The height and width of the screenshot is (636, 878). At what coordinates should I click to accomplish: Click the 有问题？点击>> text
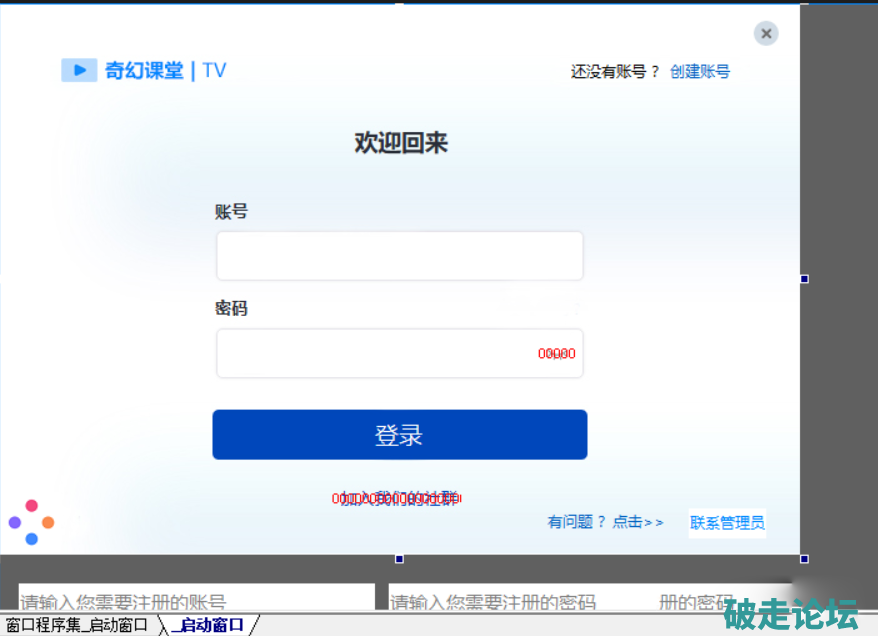coord(605,522)
